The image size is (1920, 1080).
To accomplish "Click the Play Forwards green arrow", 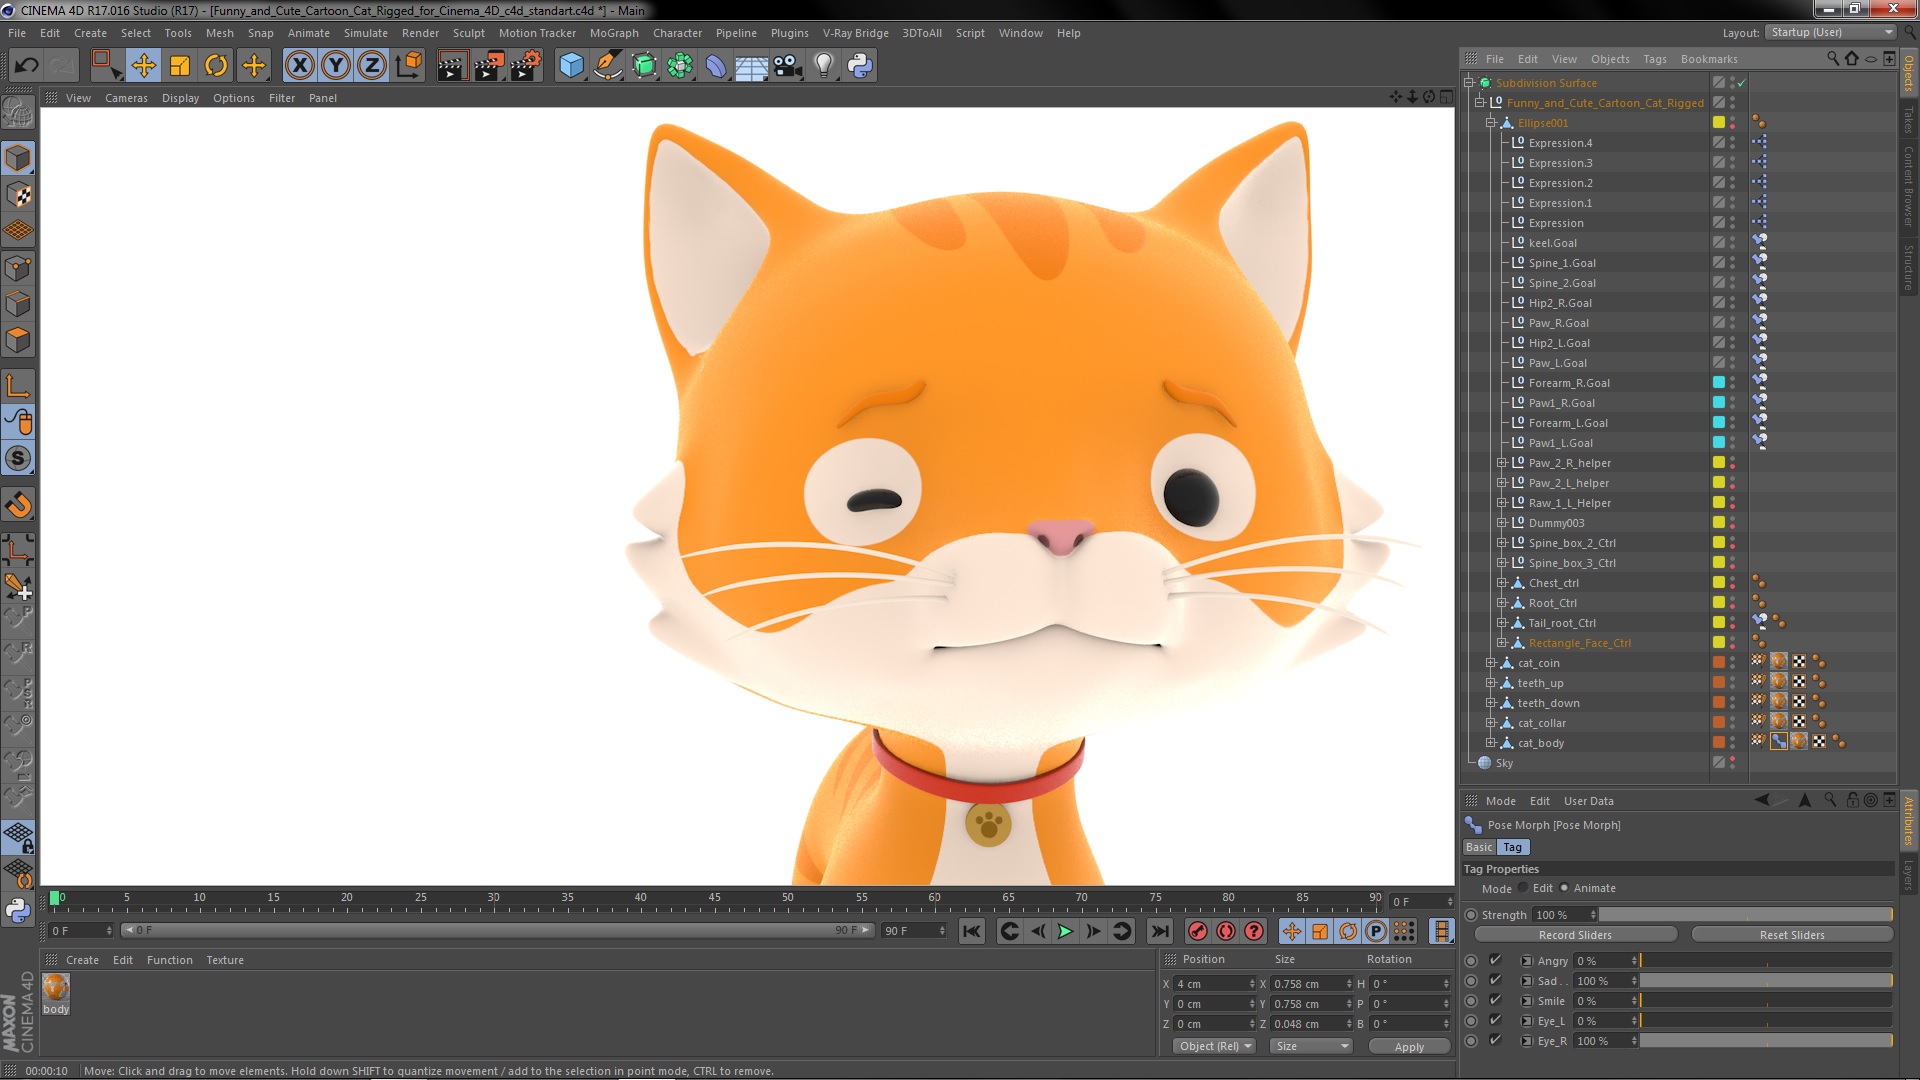I will 1066,932.
